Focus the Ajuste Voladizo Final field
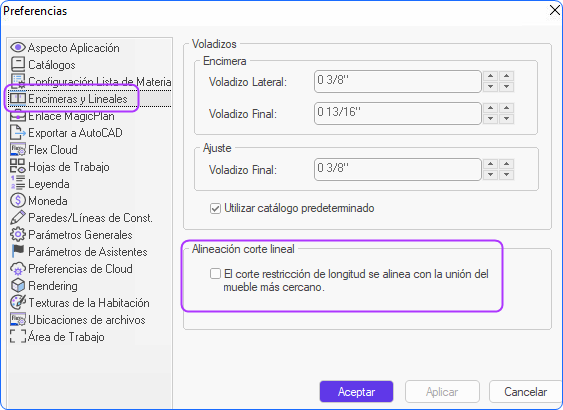563x410 pixels. coord(397,169)
